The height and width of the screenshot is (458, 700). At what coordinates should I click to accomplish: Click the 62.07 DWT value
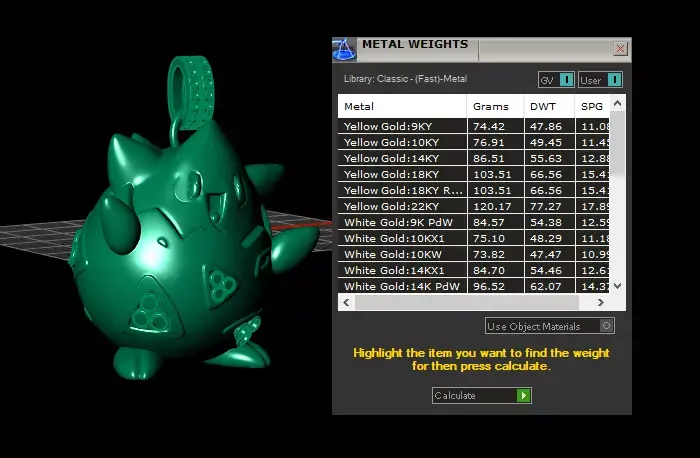click(546, 286)
